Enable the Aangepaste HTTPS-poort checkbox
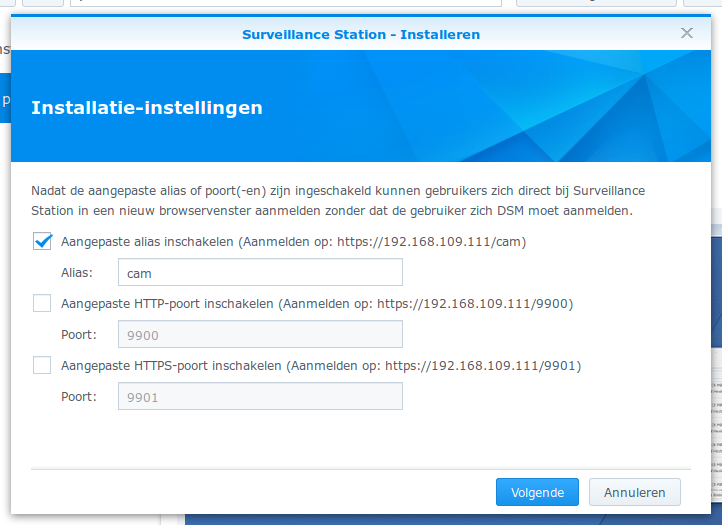This screenshot has height=525, width=722. 42,365
